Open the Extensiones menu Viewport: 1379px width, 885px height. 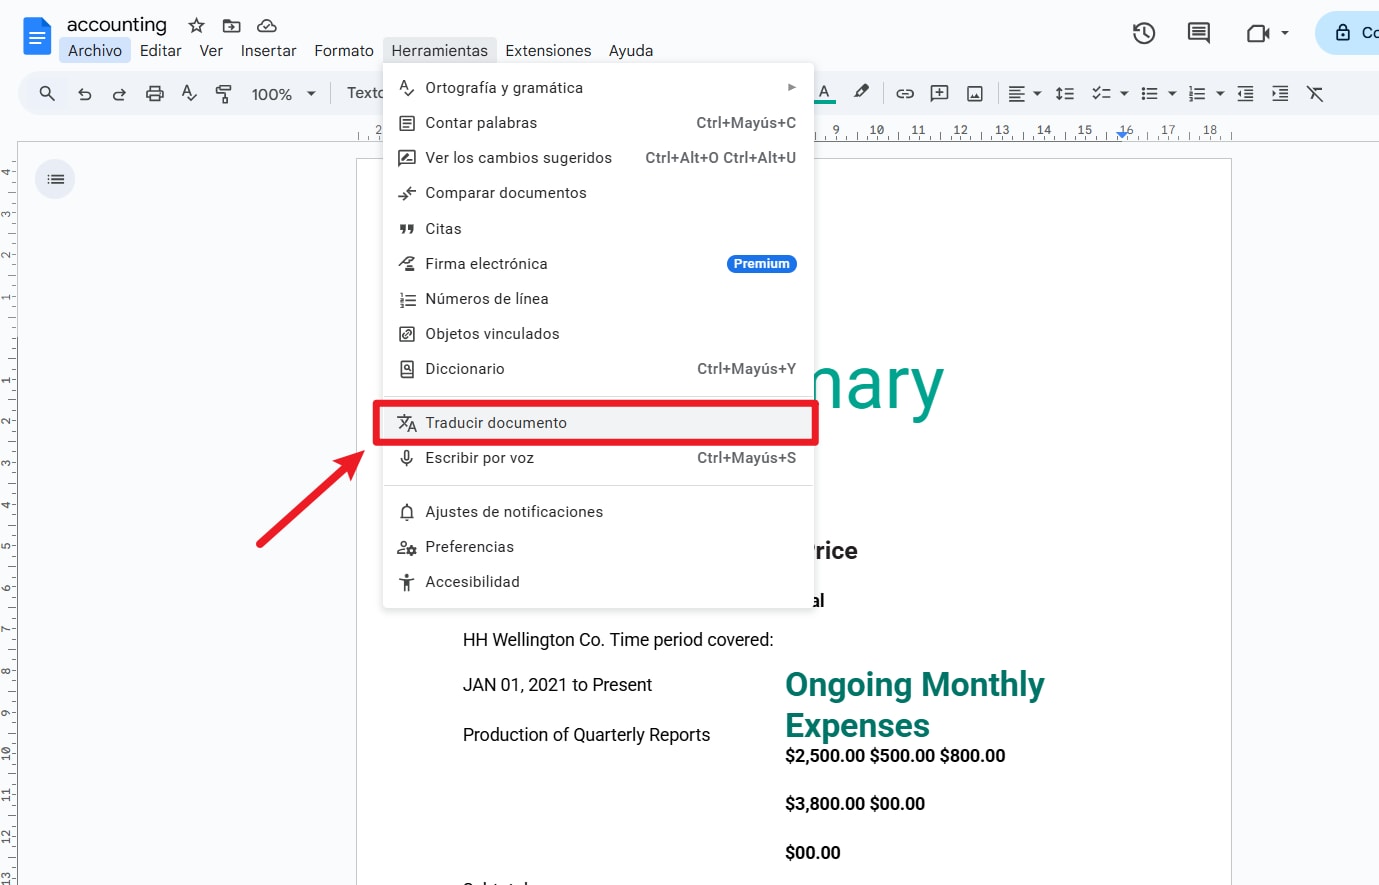point(548,50)
